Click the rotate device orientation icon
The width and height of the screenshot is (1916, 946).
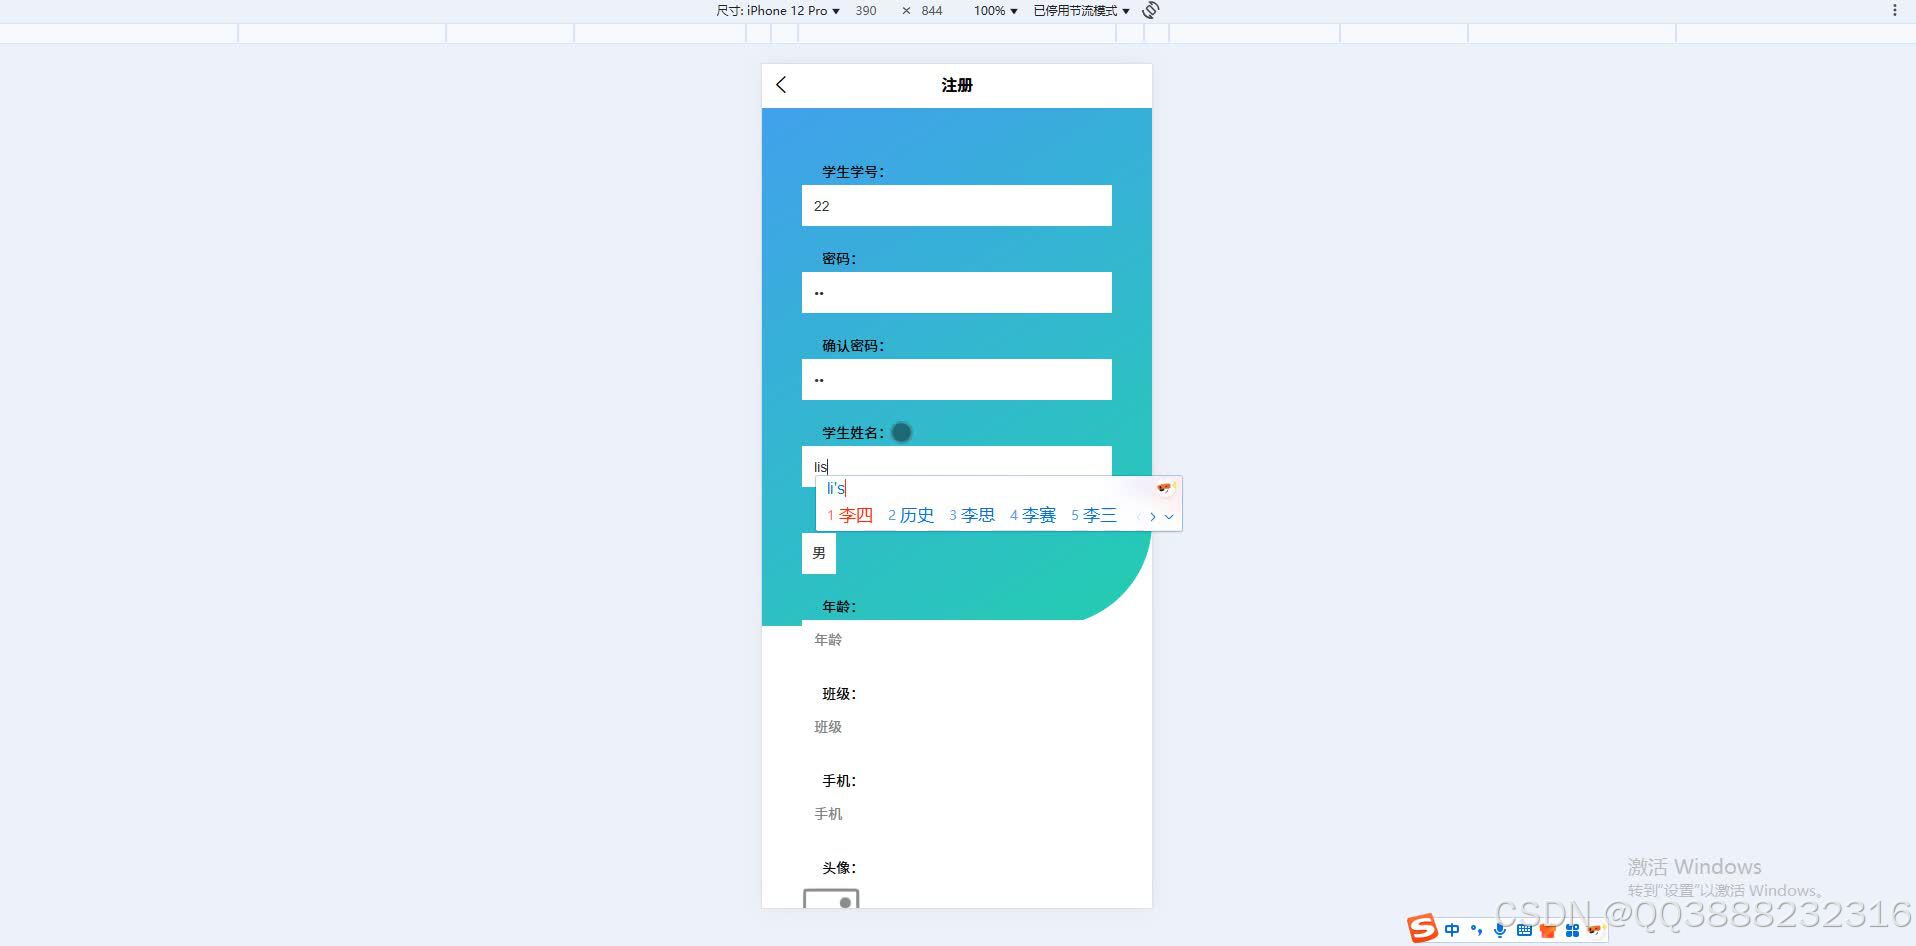pos(1150,11)
